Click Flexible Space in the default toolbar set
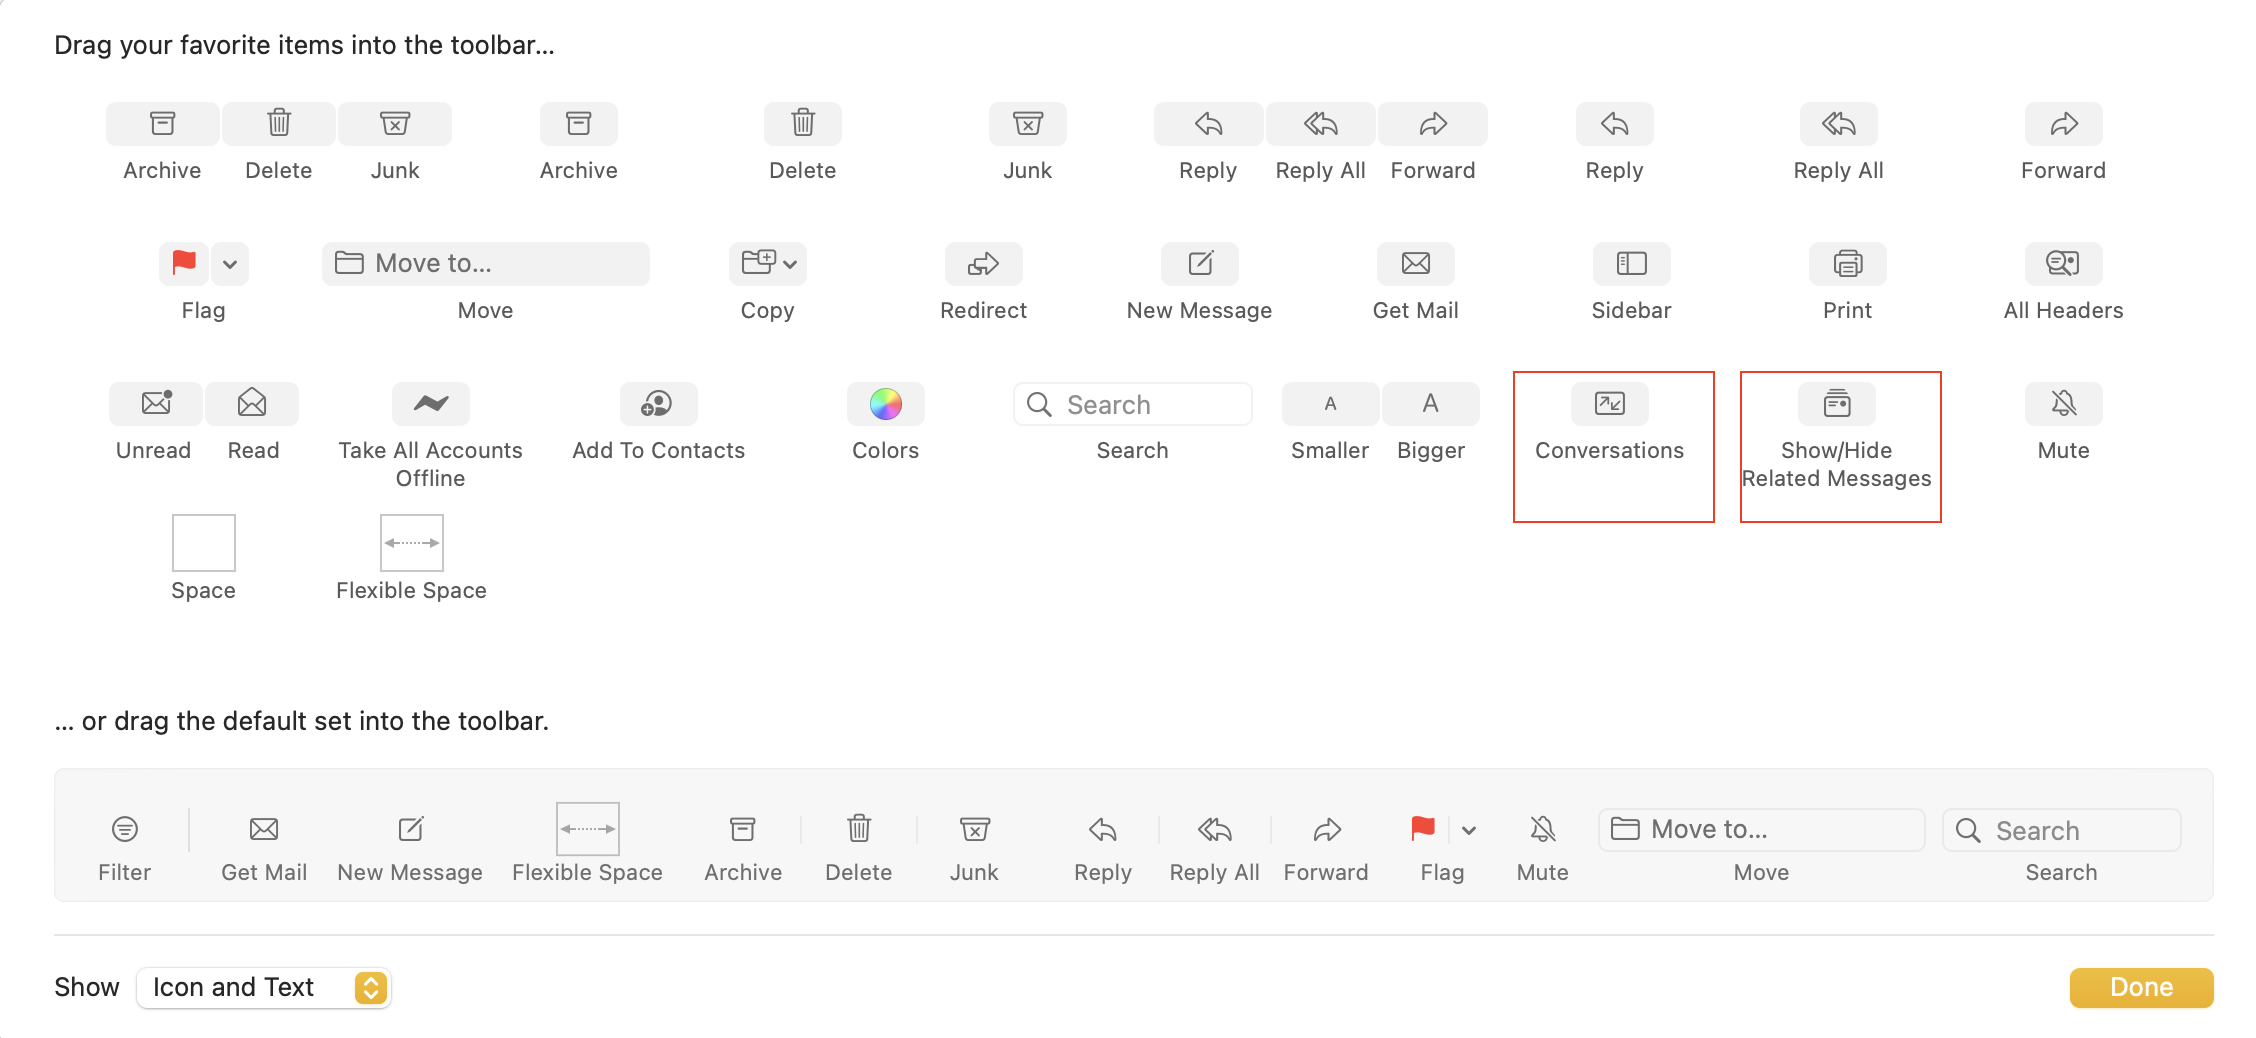Screen dimensions: 2256x1038 point(588,829)
